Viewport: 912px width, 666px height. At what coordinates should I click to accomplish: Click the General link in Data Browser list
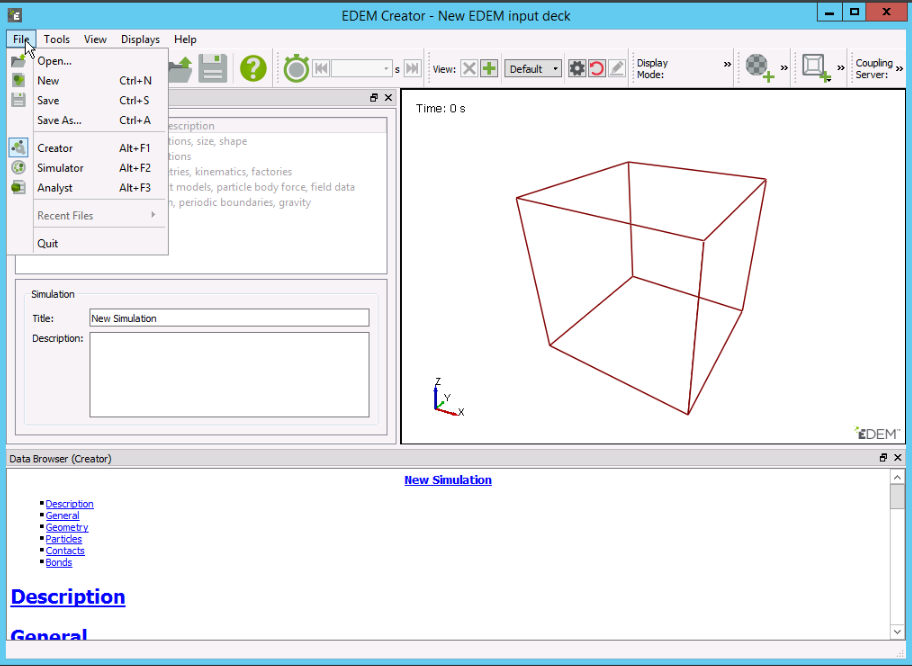coord(62,515)
